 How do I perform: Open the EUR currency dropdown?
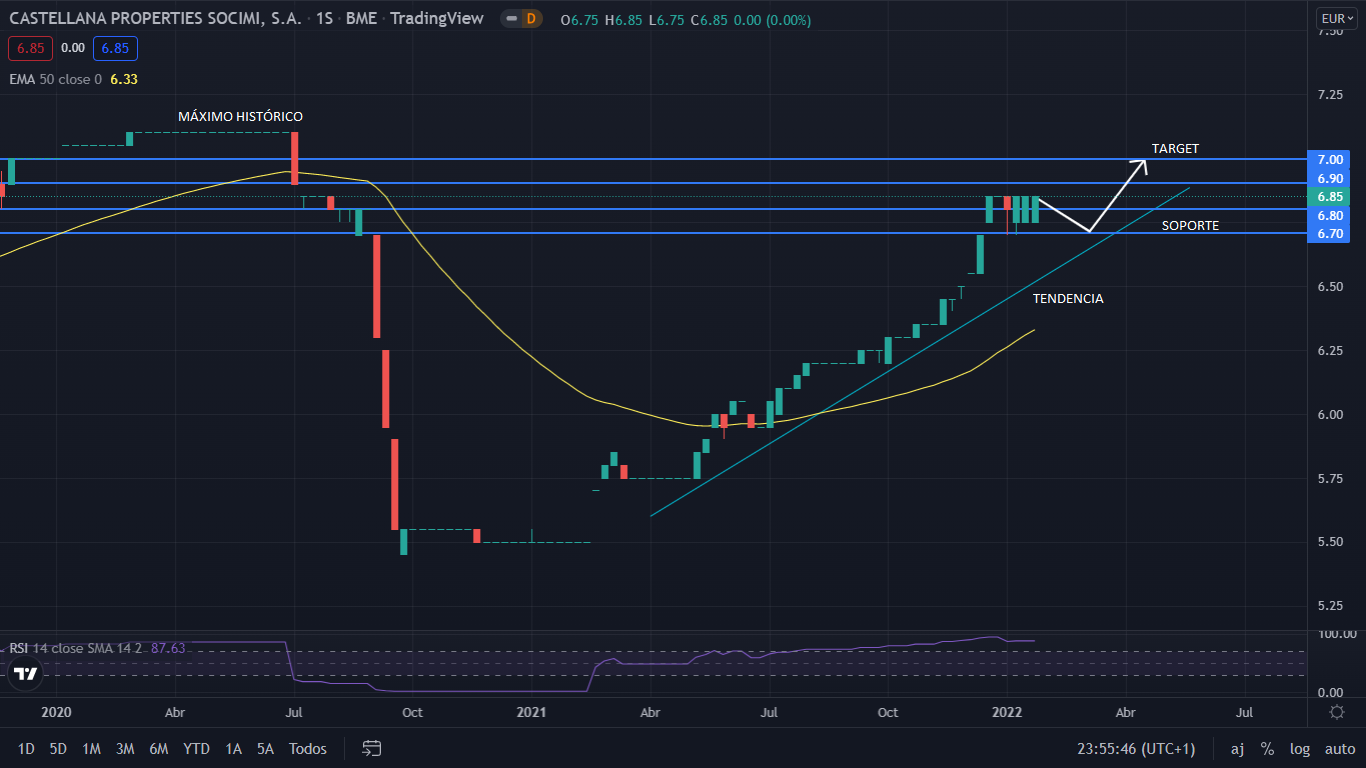(1335, 18)
